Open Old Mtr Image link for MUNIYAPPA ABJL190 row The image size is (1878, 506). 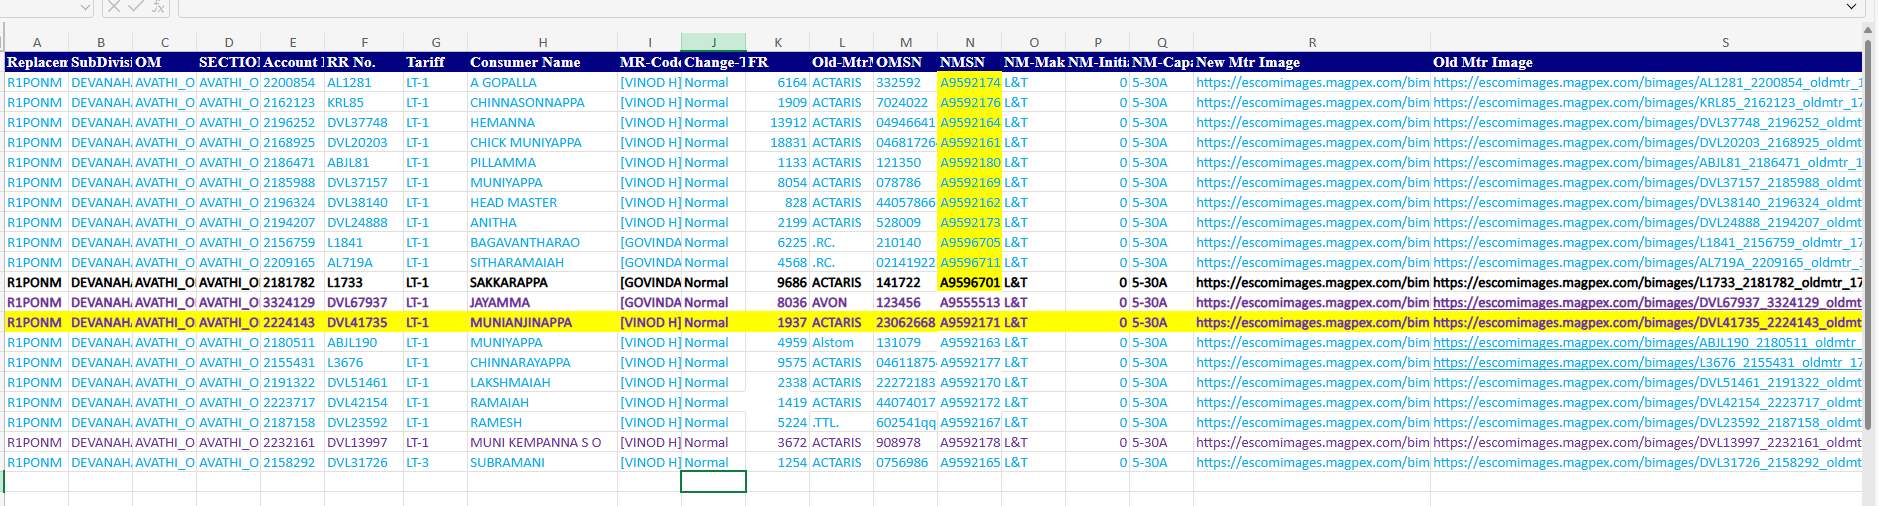[1646, 343]
